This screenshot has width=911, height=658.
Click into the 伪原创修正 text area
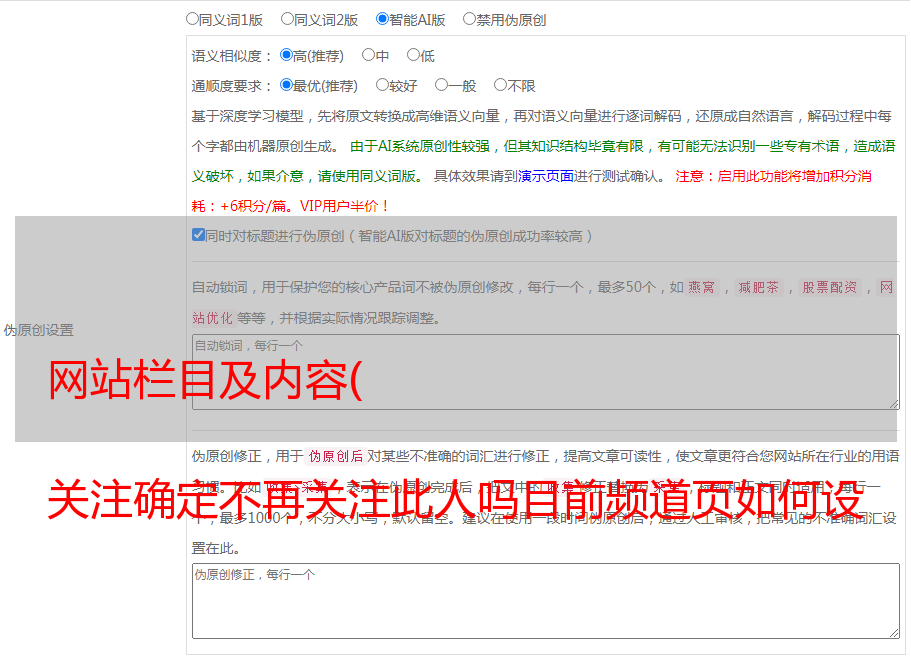545,600
